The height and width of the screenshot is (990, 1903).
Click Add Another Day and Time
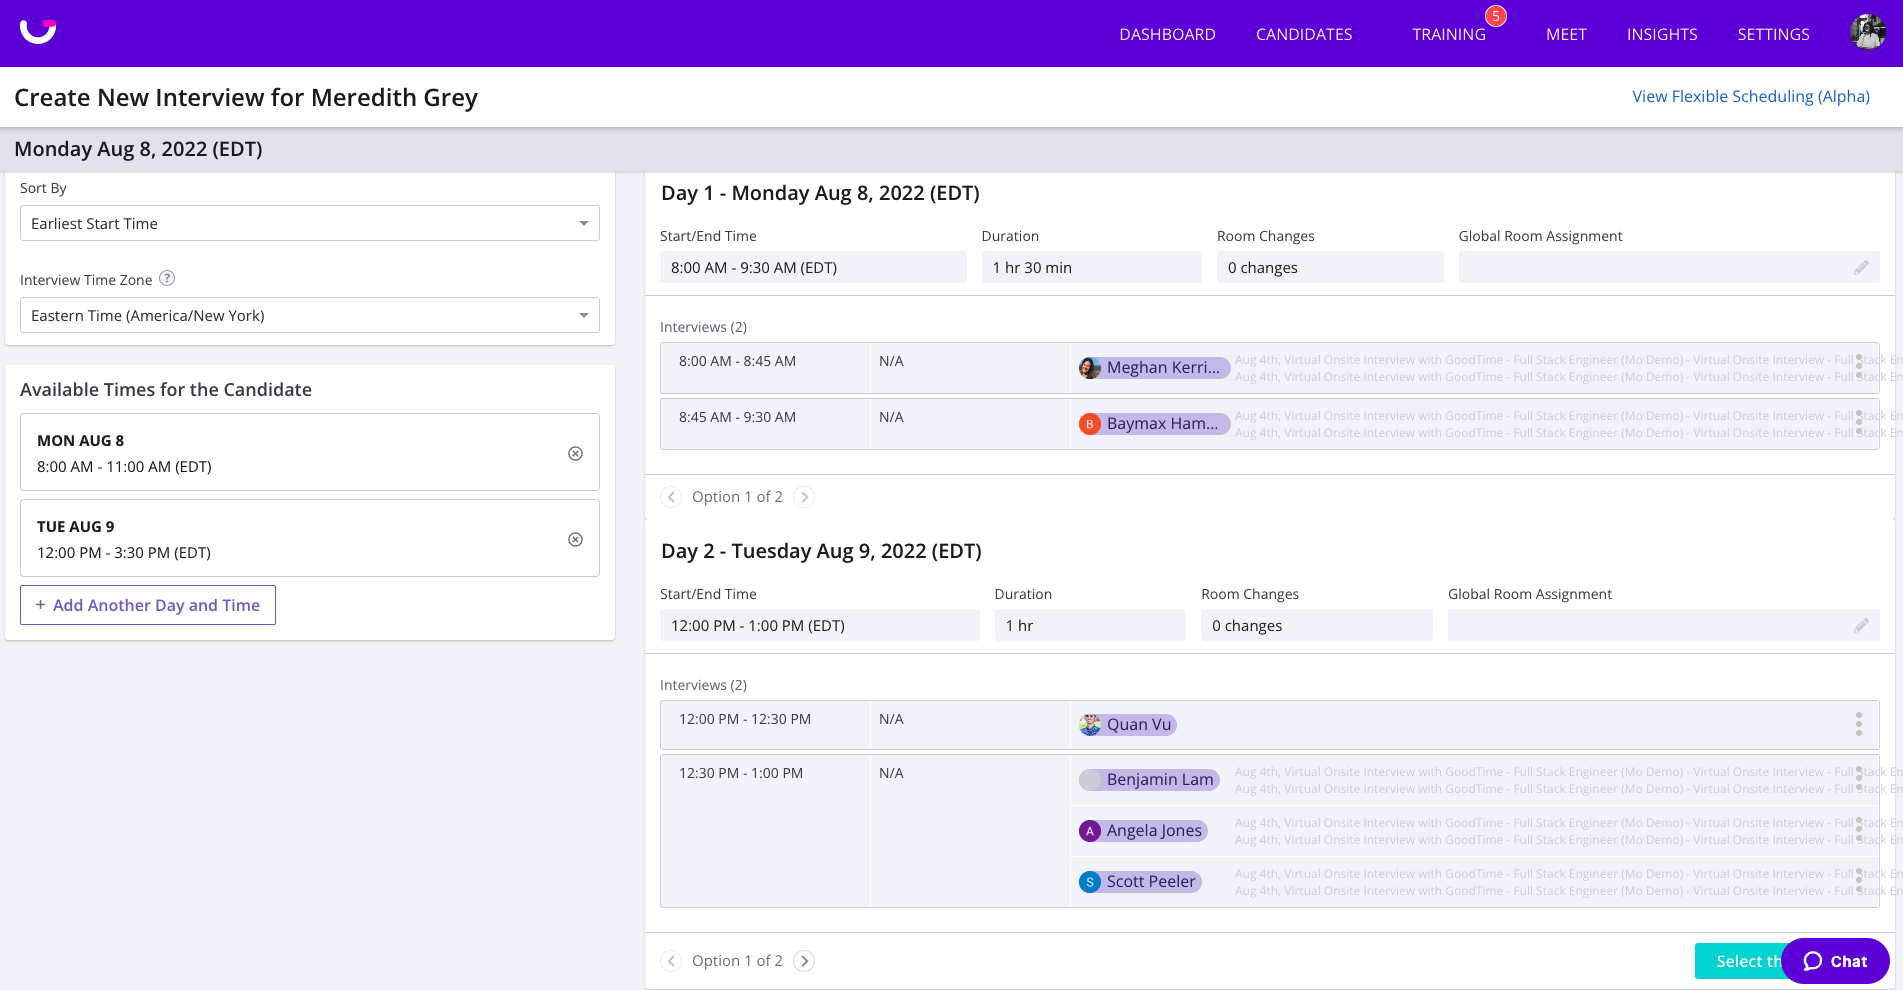pos(147,604)
